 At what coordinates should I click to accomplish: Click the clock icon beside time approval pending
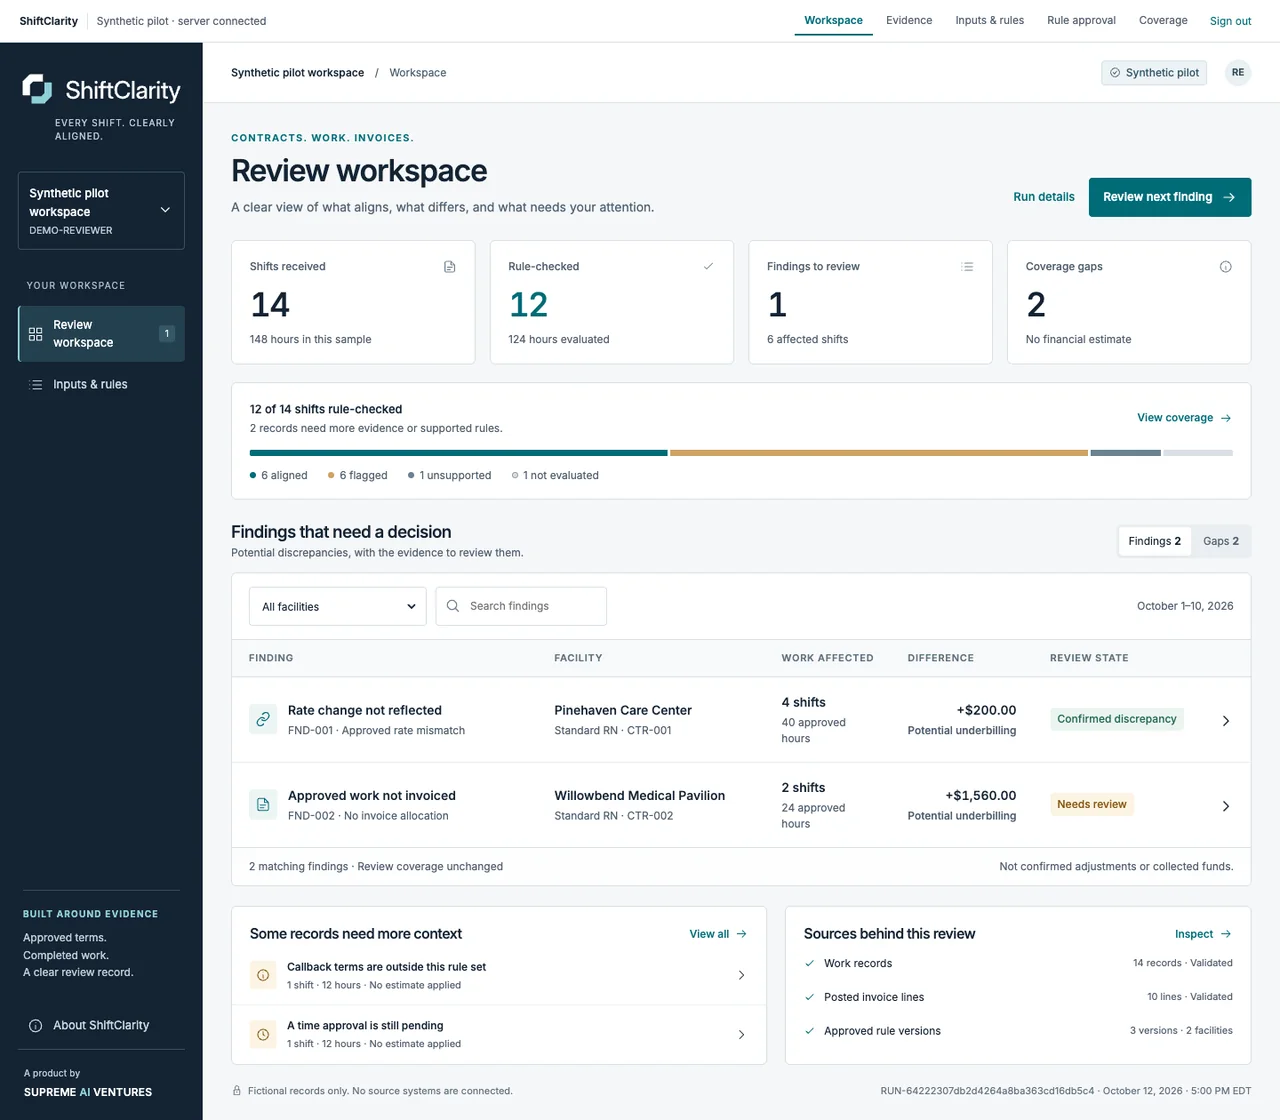click(263, 1034)
